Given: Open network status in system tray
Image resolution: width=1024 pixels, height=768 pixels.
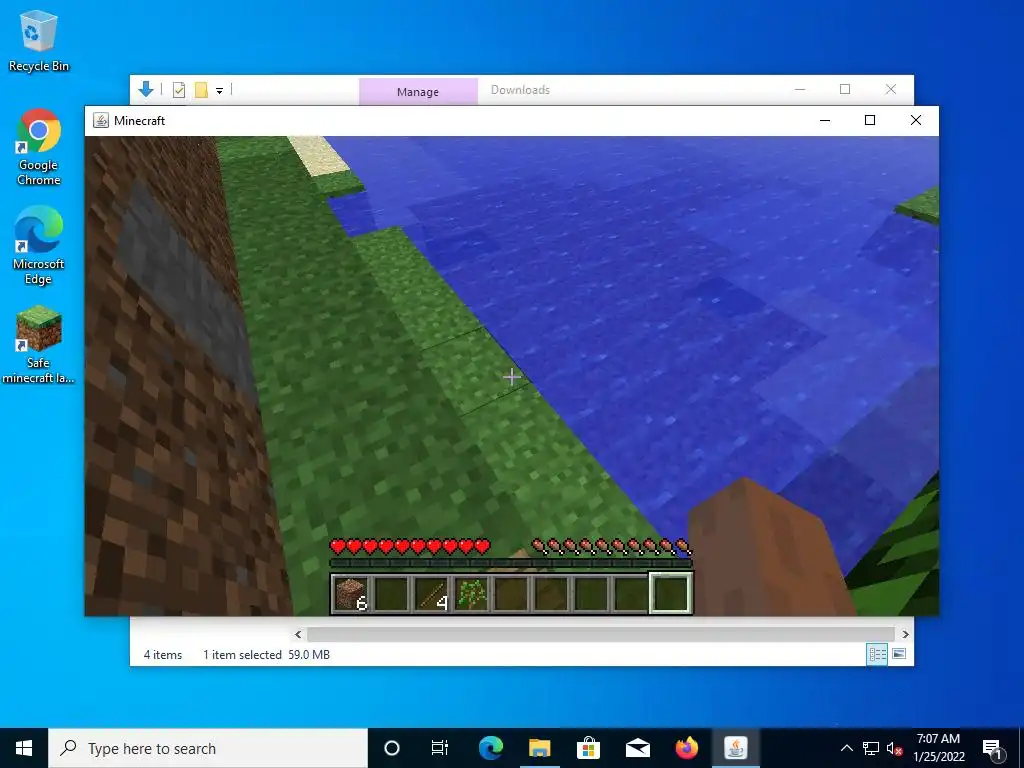Looking at the screenshot, I should pyautogui.click(x=871, y=748).
